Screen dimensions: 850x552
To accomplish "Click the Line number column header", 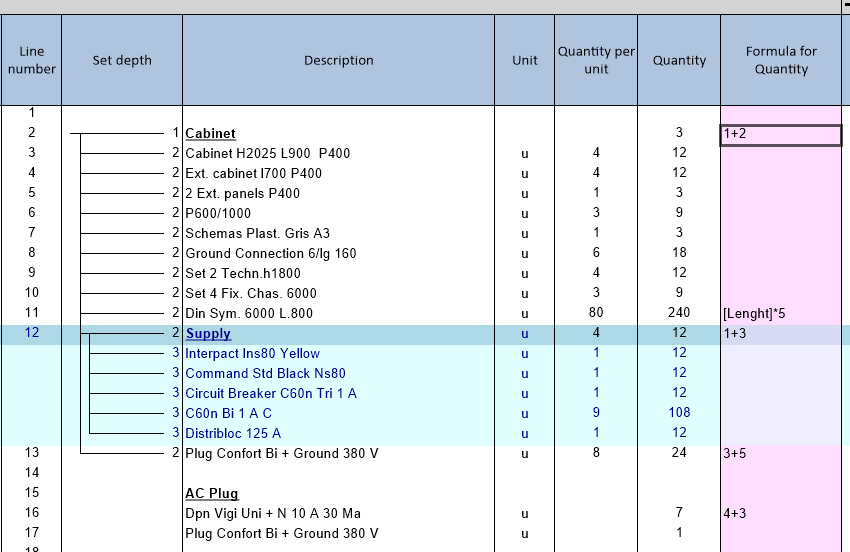I will [x=31, y=60].
